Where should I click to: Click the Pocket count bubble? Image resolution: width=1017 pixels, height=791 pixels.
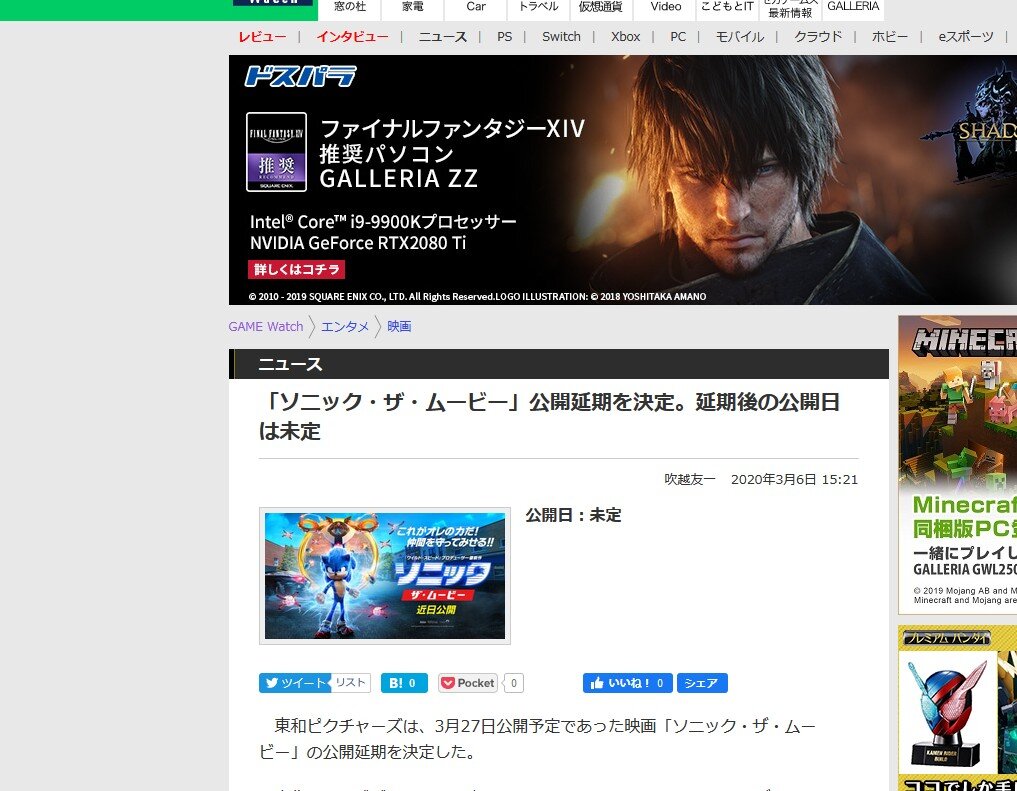coord(514,683)
